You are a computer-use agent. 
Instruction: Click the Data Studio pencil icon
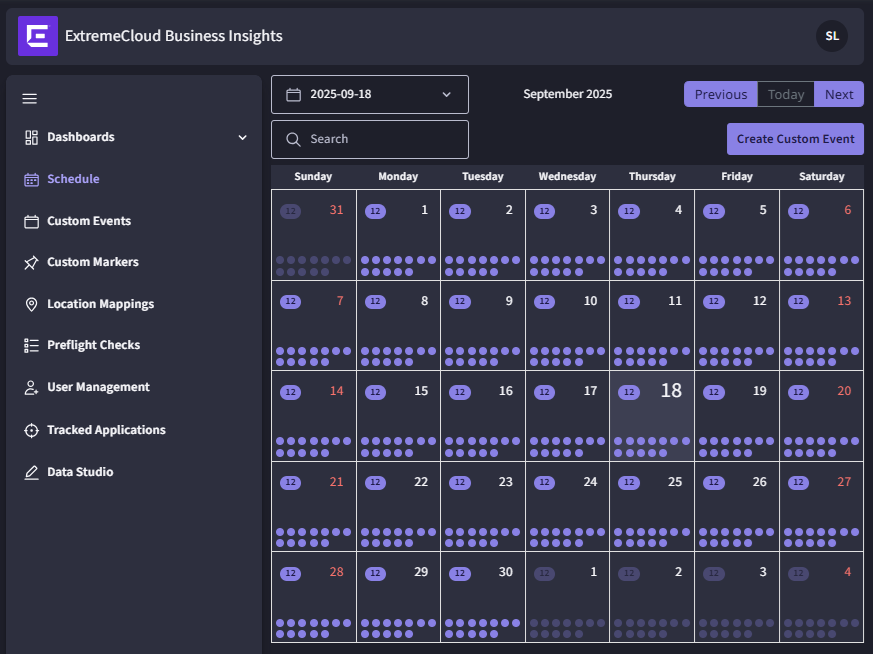tap(31, 472)
